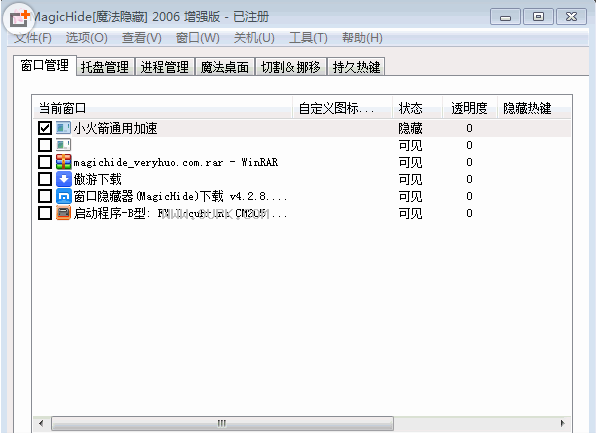Enable the checkbox for 启动程序-B型 row

coord(45,213)
